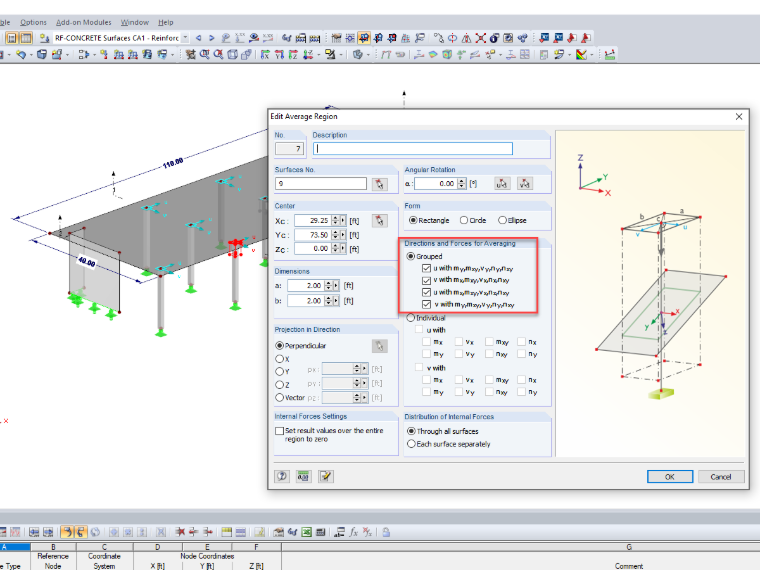This screenshot has height=570, width=760.
Task: Open the RF-CONCRETE Surfaces CA1 dropdown
Action: pyautogui.click(x=185, y=38)
